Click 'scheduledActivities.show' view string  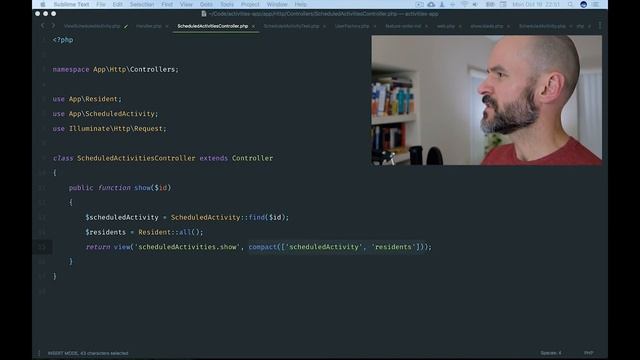point(187,247)
